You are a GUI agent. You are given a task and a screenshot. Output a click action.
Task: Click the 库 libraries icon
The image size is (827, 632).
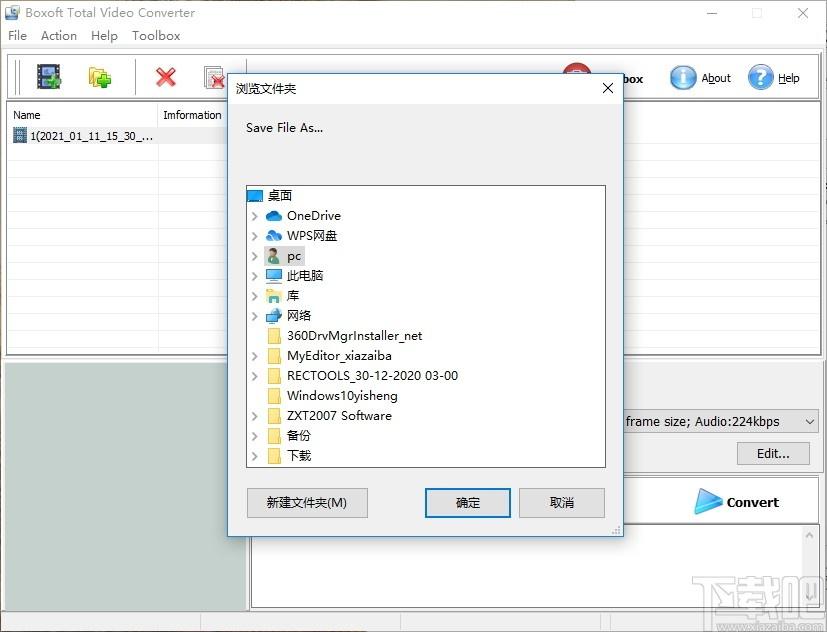tap(274, 295)
